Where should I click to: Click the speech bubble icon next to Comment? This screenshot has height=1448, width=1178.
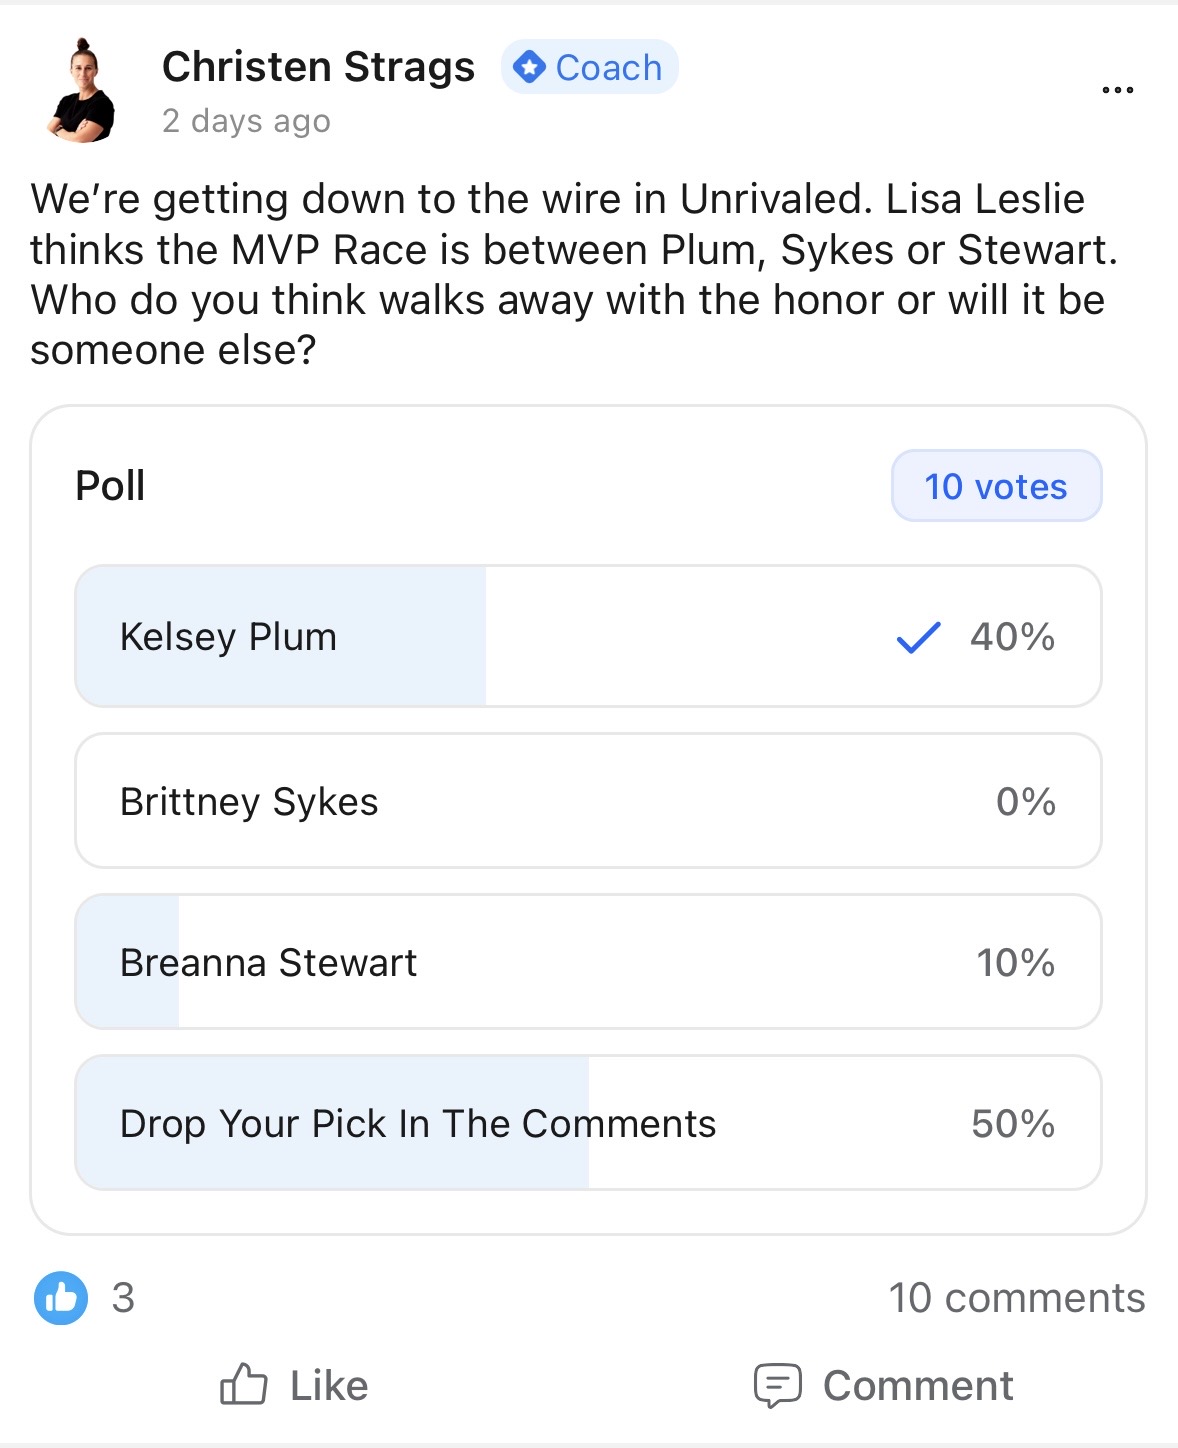click(x=781, y=1385)
